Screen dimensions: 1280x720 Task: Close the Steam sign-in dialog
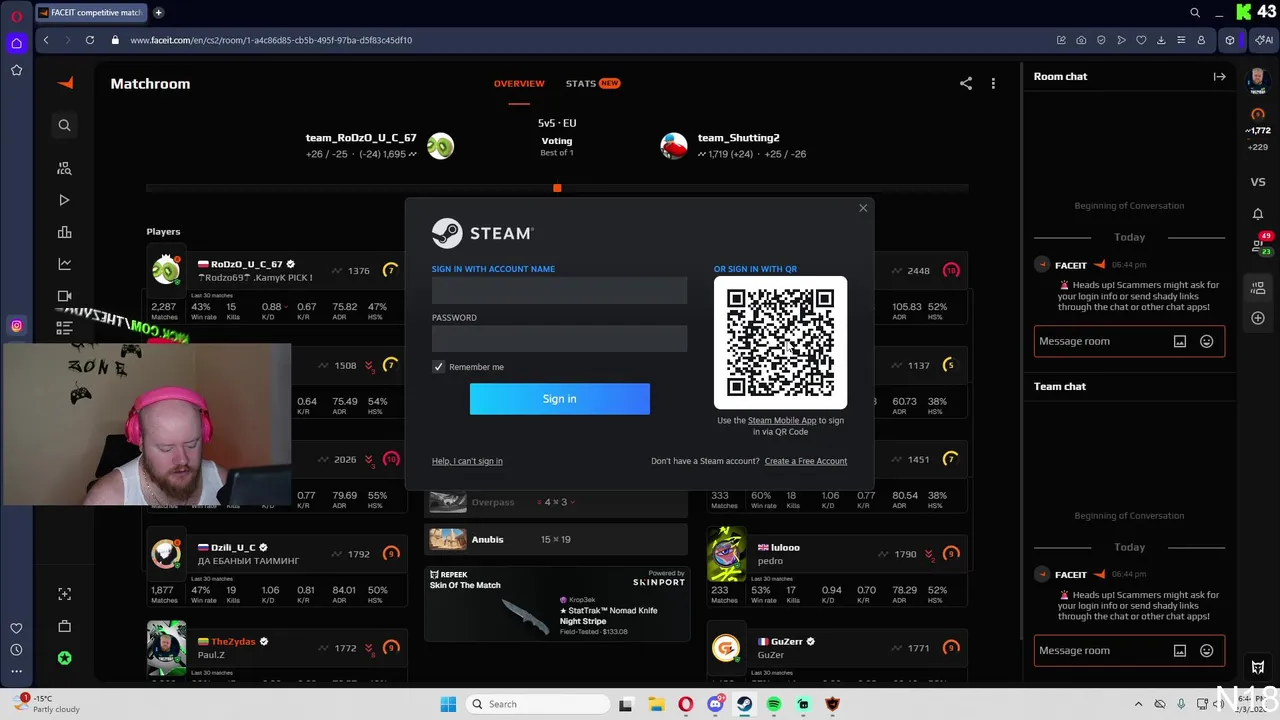863,208
